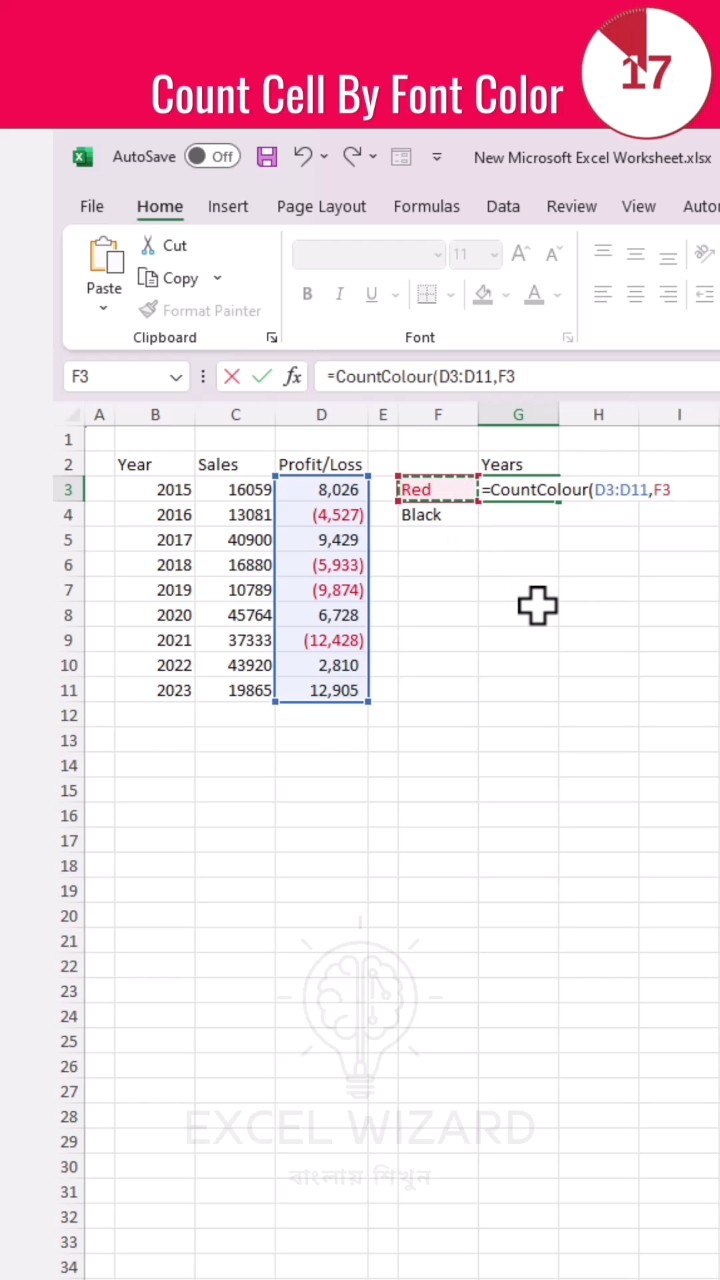
Task: Select row 5 header
Action: [x=68, y=540]
